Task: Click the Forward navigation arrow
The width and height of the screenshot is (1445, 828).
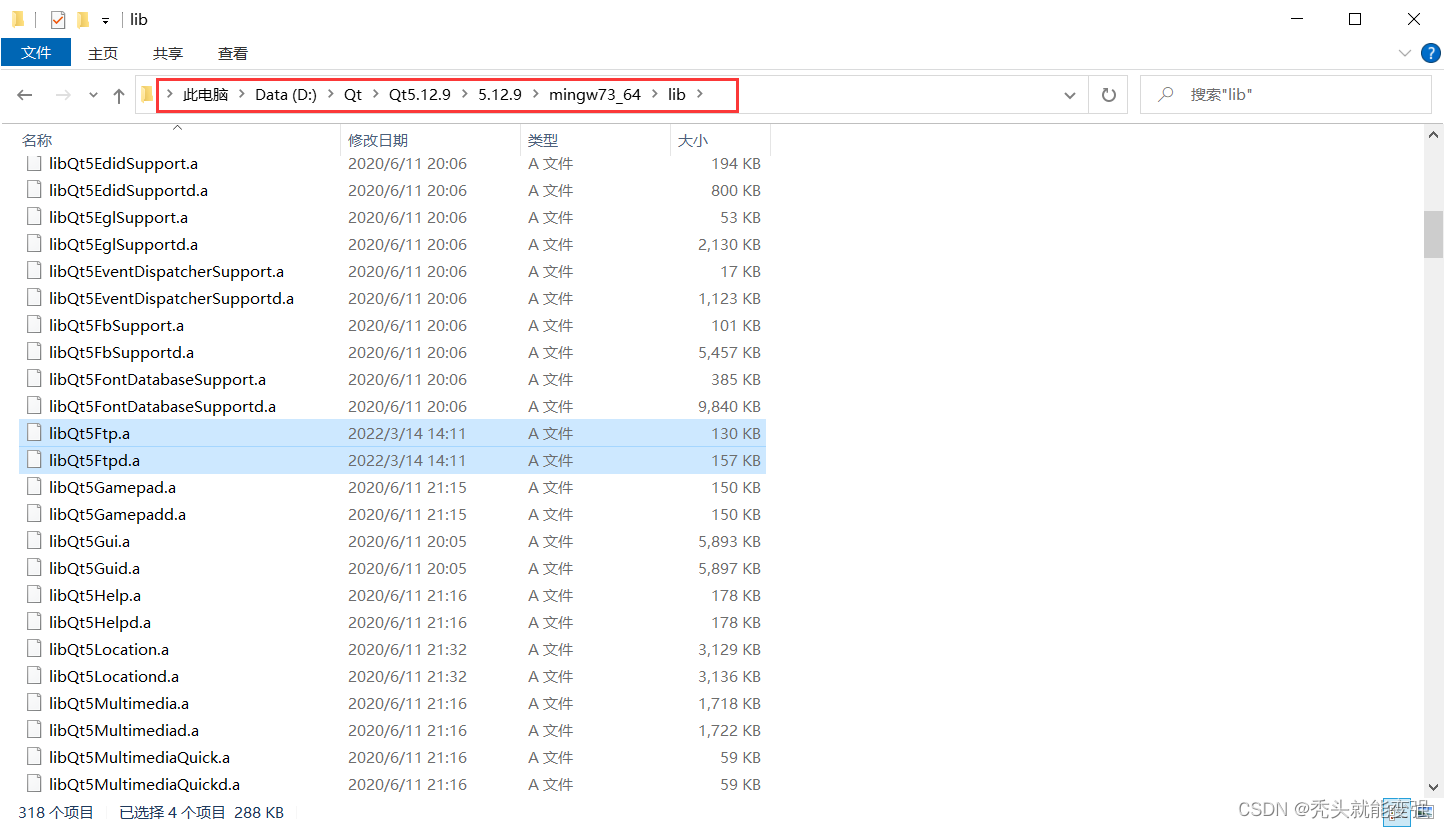Action: (x=63, y=95)
